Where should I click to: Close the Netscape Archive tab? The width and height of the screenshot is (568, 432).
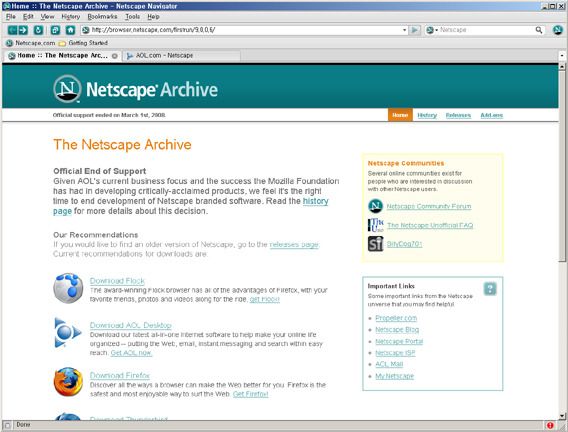coord(114,56)
